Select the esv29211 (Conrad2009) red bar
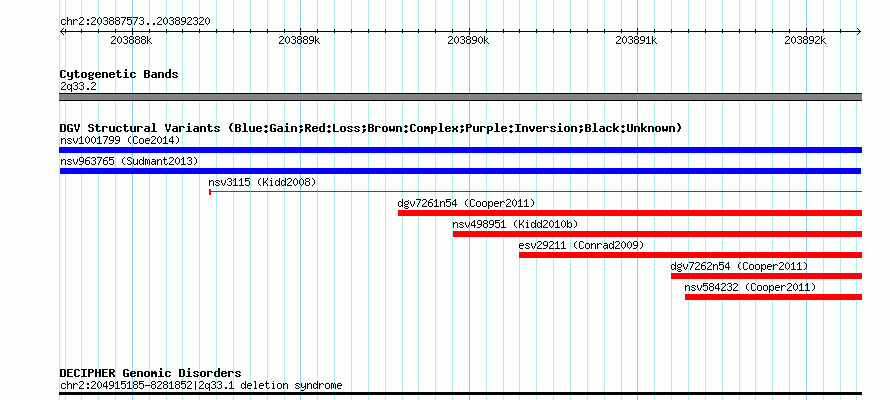This screenshot has width=890, height=400. click(690, 255)
